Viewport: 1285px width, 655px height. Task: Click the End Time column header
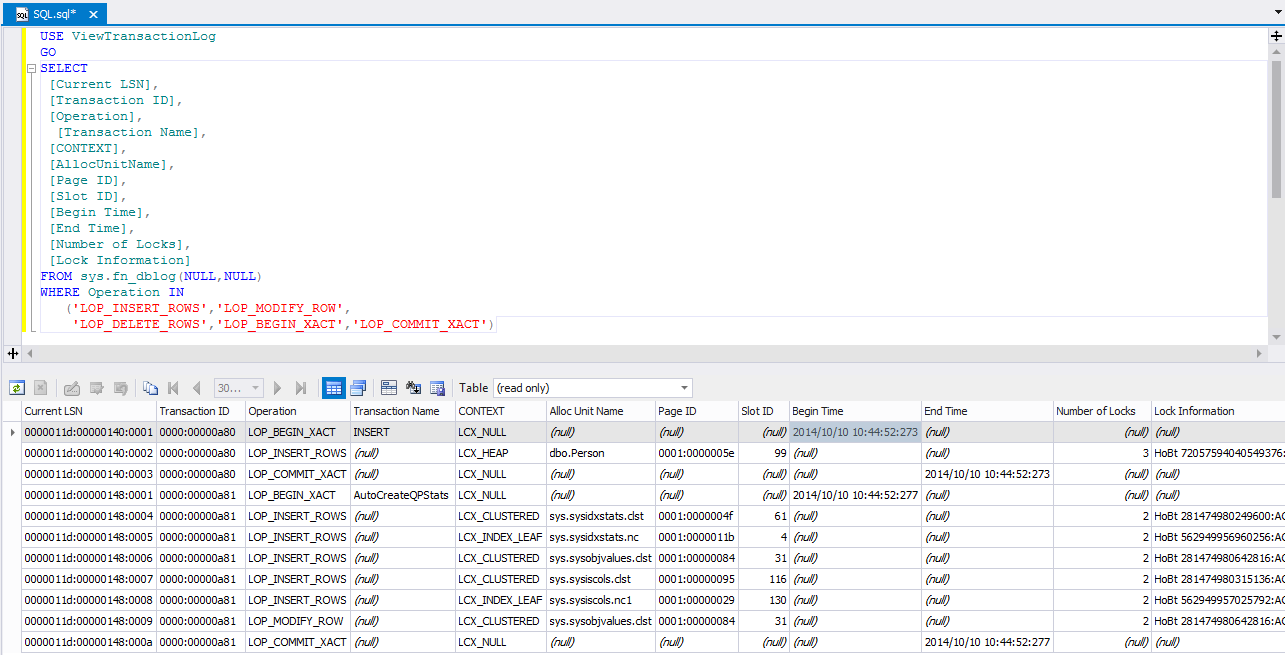click(987, 411)
